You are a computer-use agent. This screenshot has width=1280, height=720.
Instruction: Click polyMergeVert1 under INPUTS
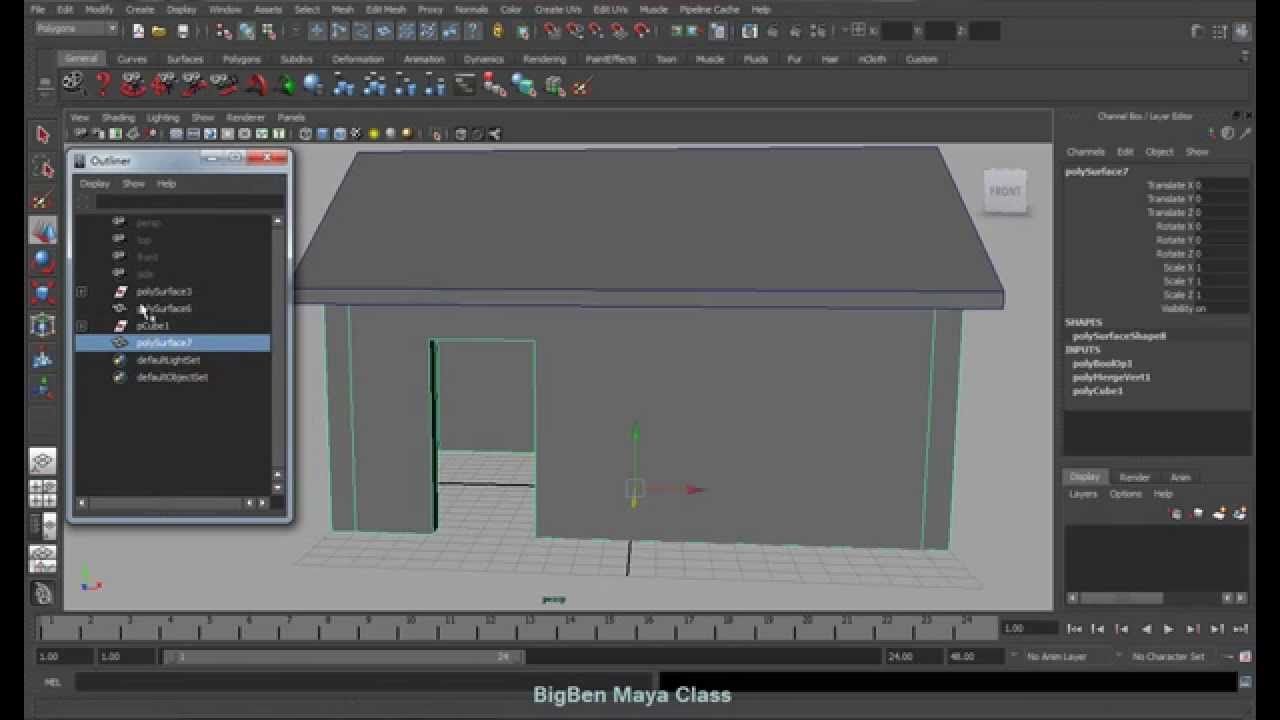[1111, 378]
